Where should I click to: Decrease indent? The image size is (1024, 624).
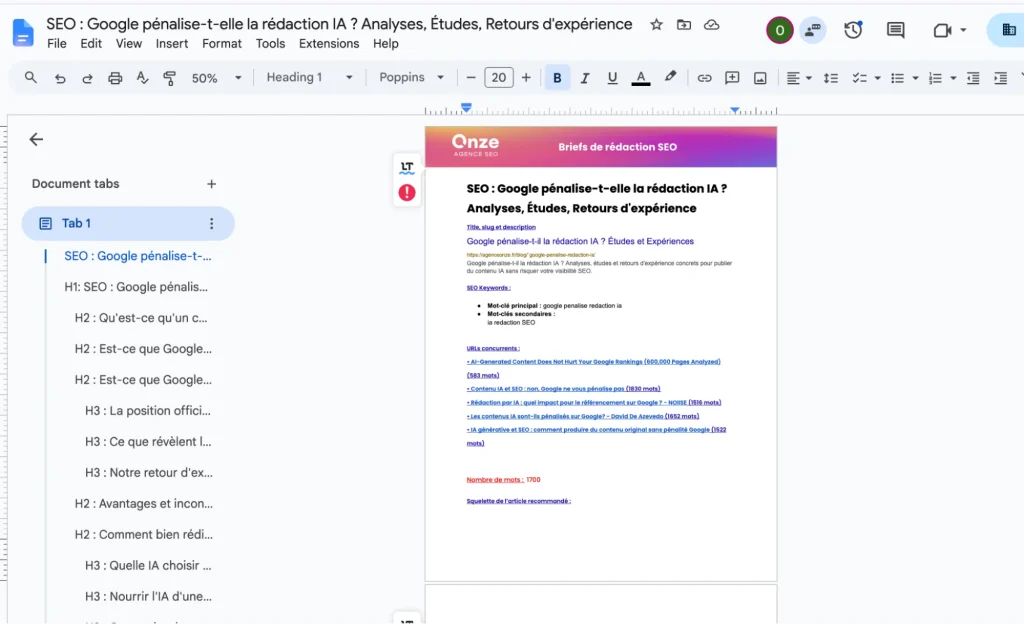coord(973,78)
